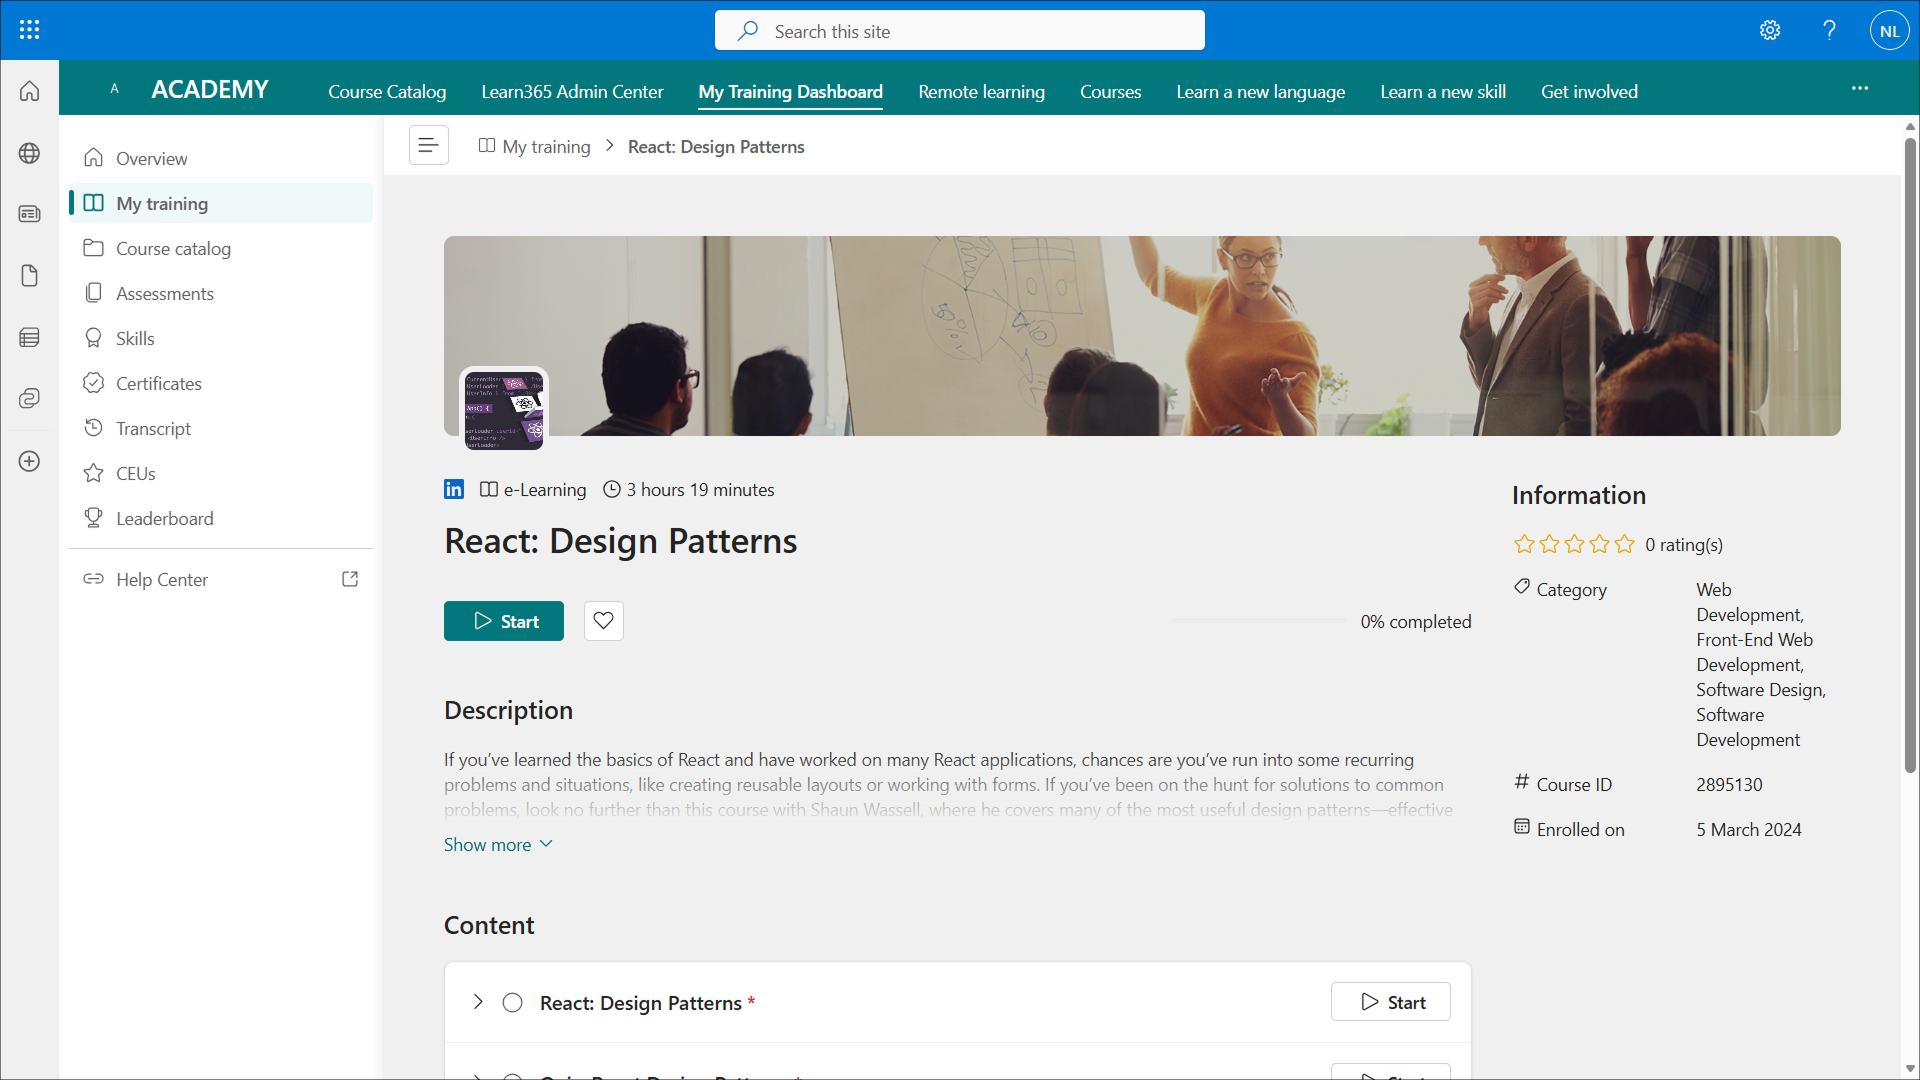Click the create plus icon in left rail
Screen dimensions: 1920x1080
pos(29,461)
